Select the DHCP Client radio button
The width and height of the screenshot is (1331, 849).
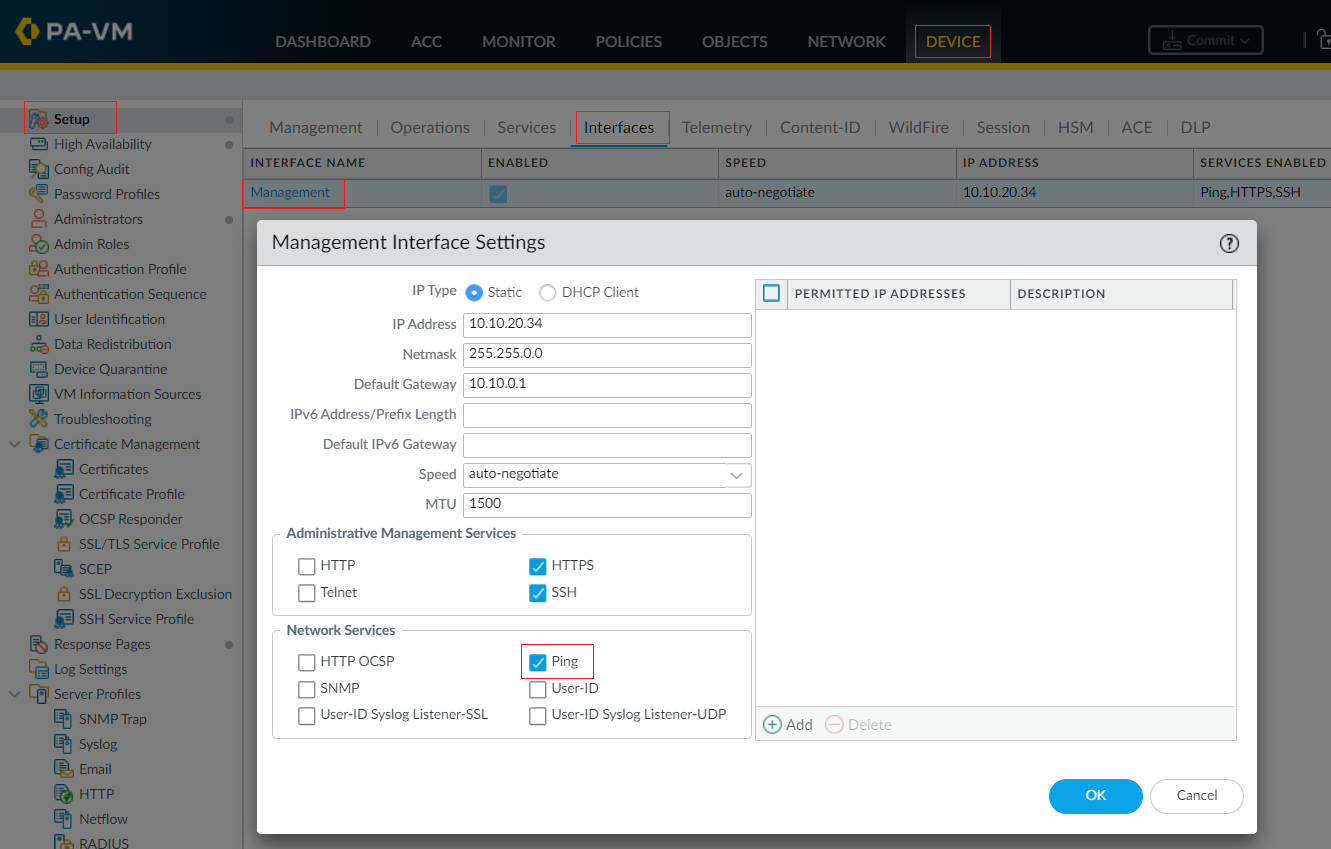pyautogui.click(x=547, y=292)
